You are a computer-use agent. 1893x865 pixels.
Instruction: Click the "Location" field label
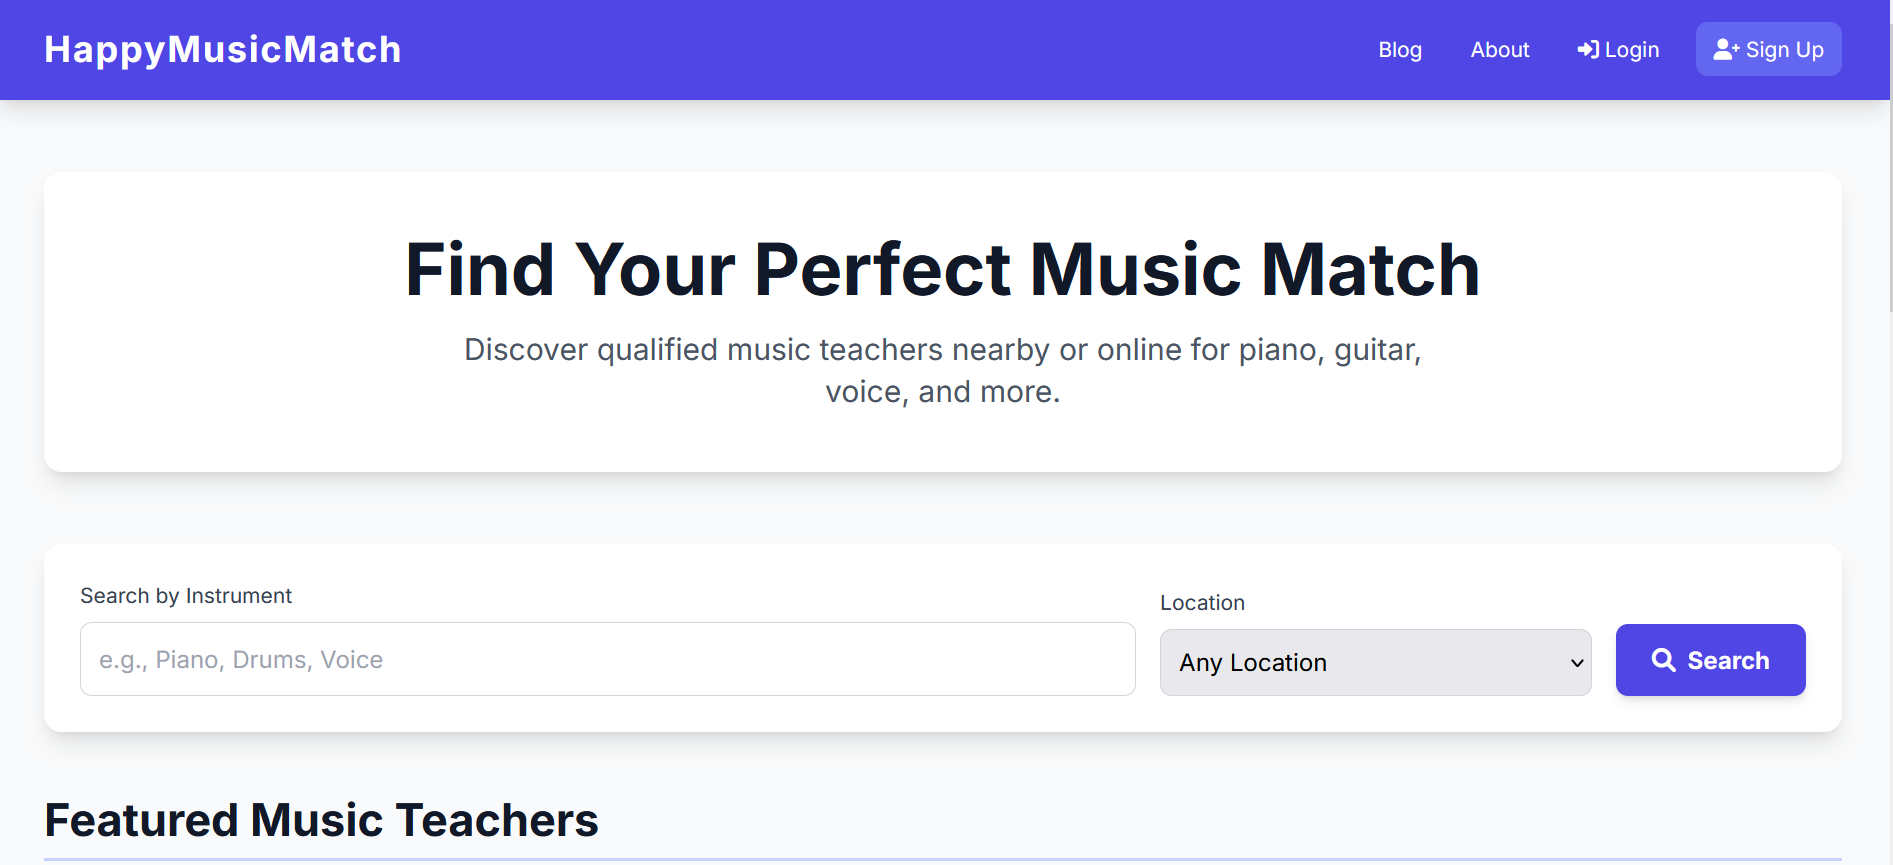[x=1202, y=603]
